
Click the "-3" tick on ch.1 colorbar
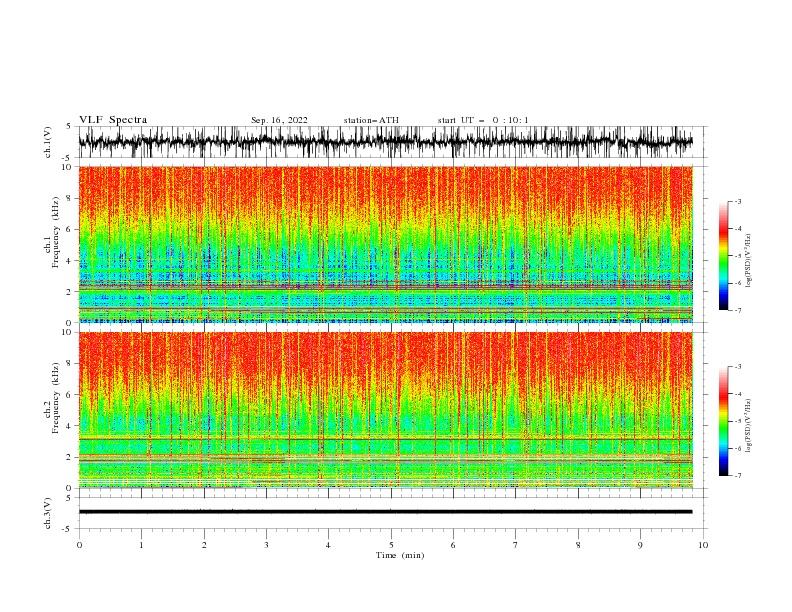click(x=738, y=201)
